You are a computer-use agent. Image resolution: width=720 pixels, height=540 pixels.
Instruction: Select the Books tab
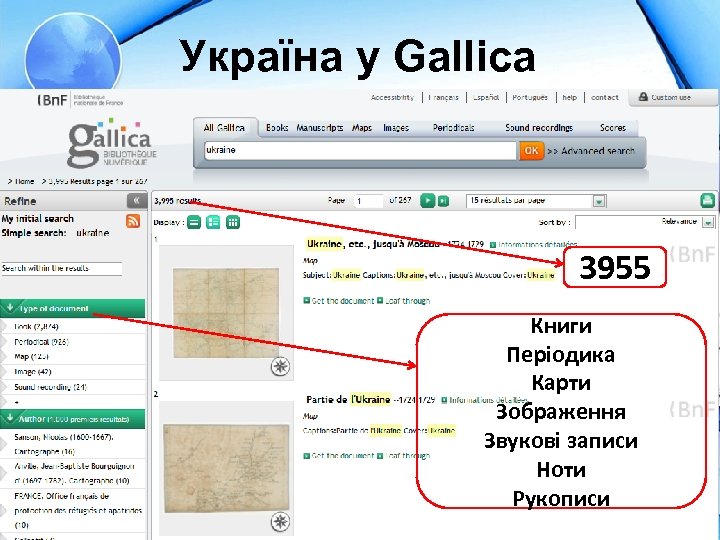tap(277, 128)
